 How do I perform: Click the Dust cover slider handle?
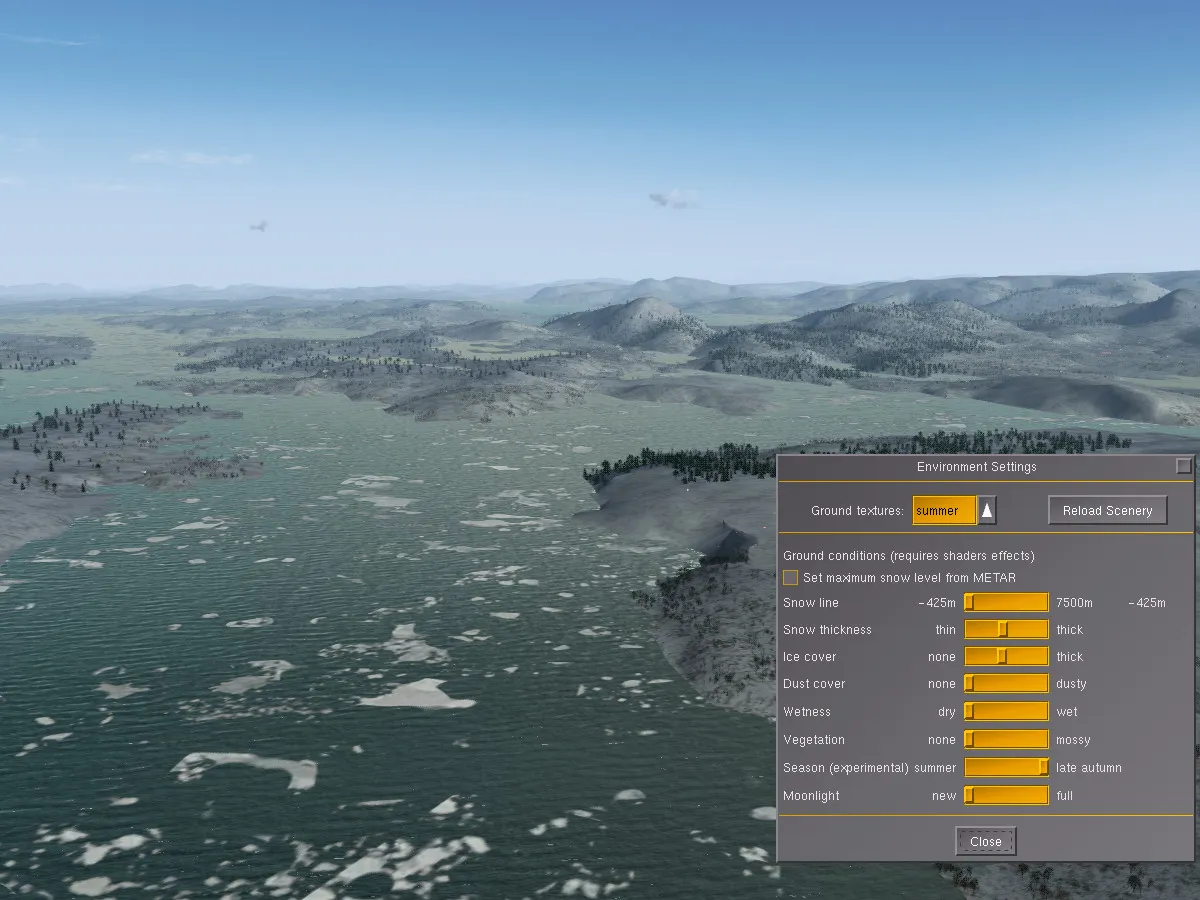click(x=969, y=684)
